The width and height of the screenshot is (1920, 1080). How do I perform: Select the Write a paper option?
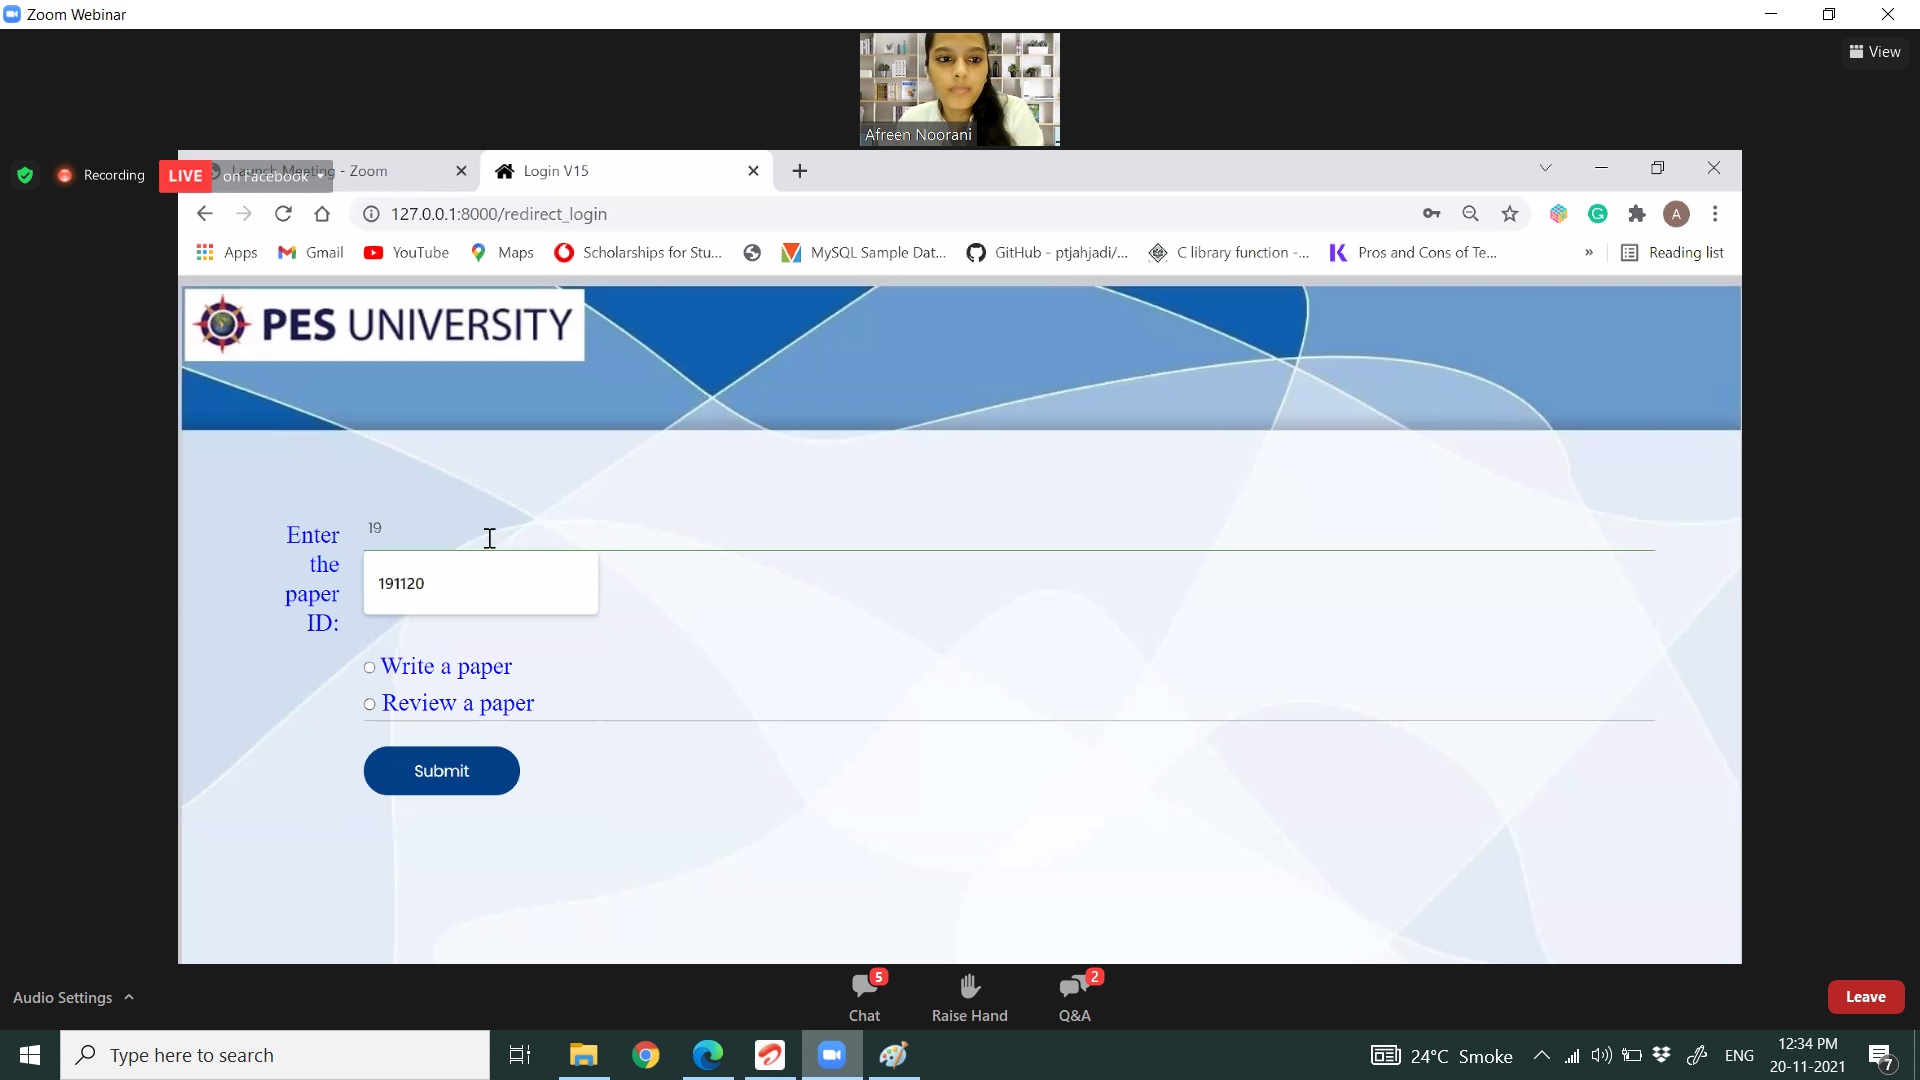pyautogui.click(x=370, y=667)
